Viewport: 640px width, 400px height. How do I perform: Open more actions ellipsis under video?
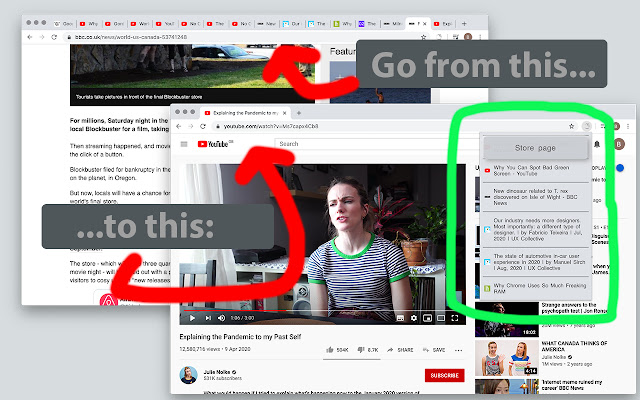click(458, 350)
